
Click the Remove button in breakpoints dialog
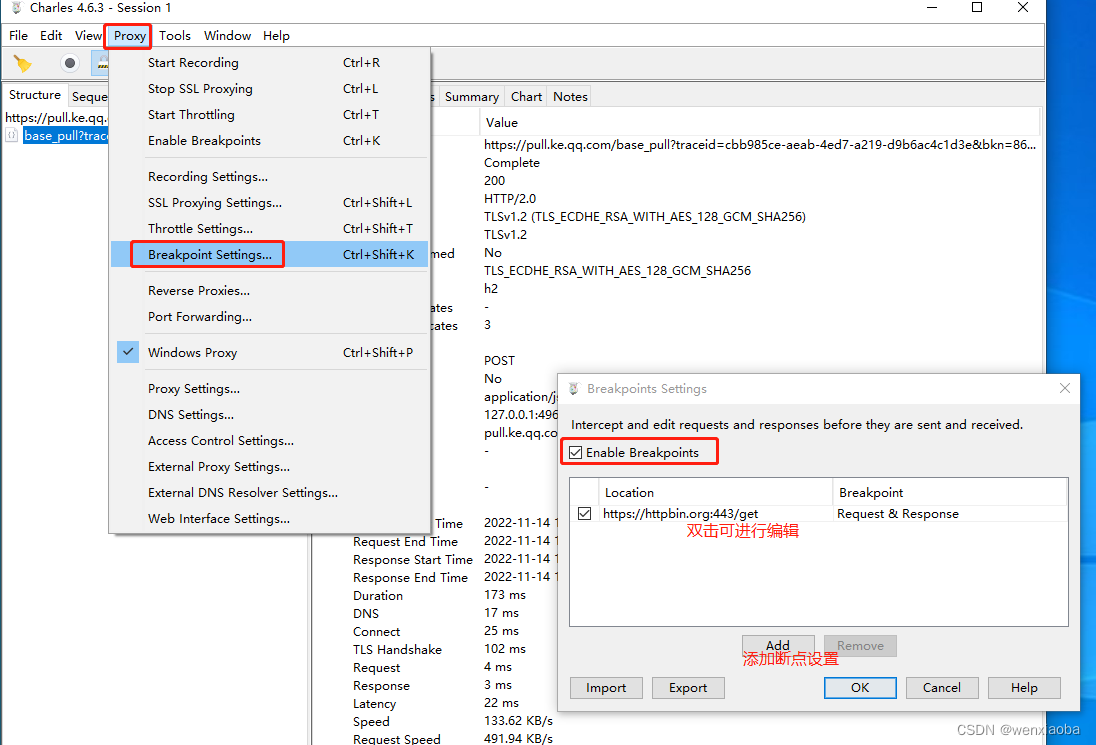860,646
